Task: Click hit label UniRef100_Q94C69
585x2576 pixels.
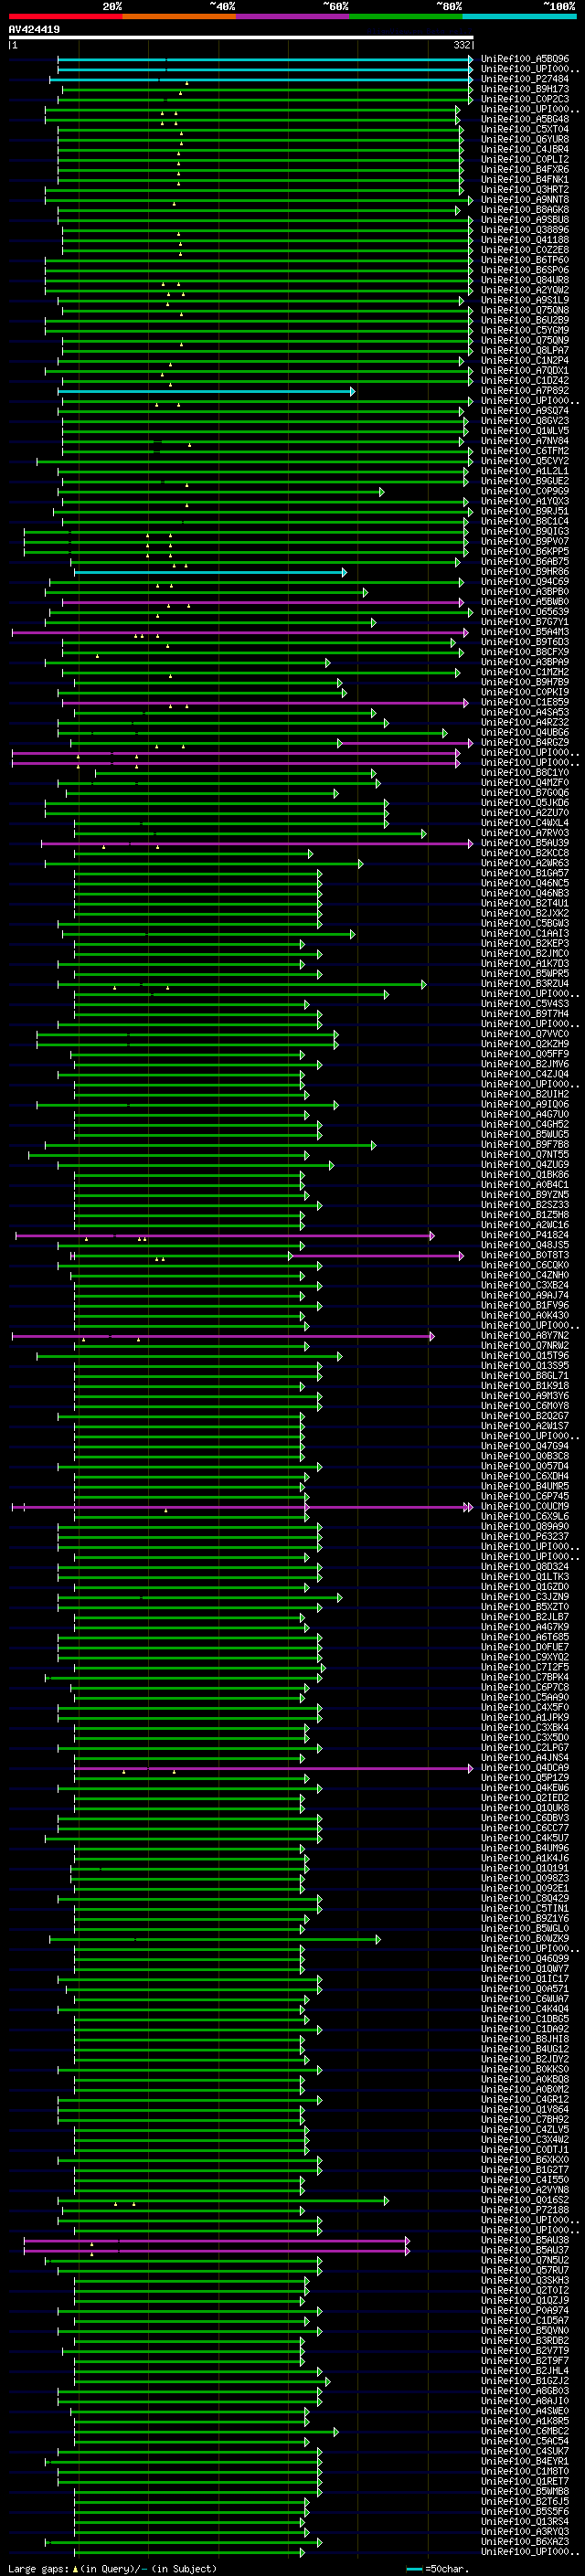Action: pyautogui.click(x=525, y=582)
